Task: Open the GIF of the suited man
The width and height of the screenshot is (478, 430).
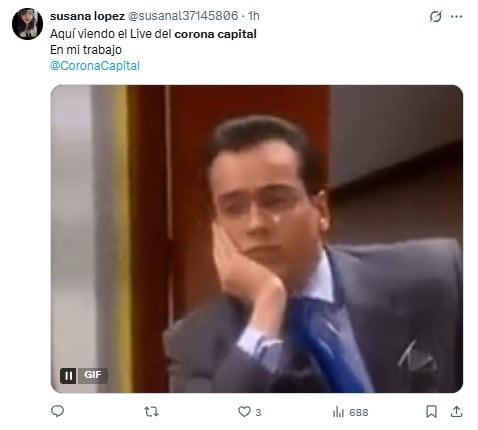Action: (257, 239)
